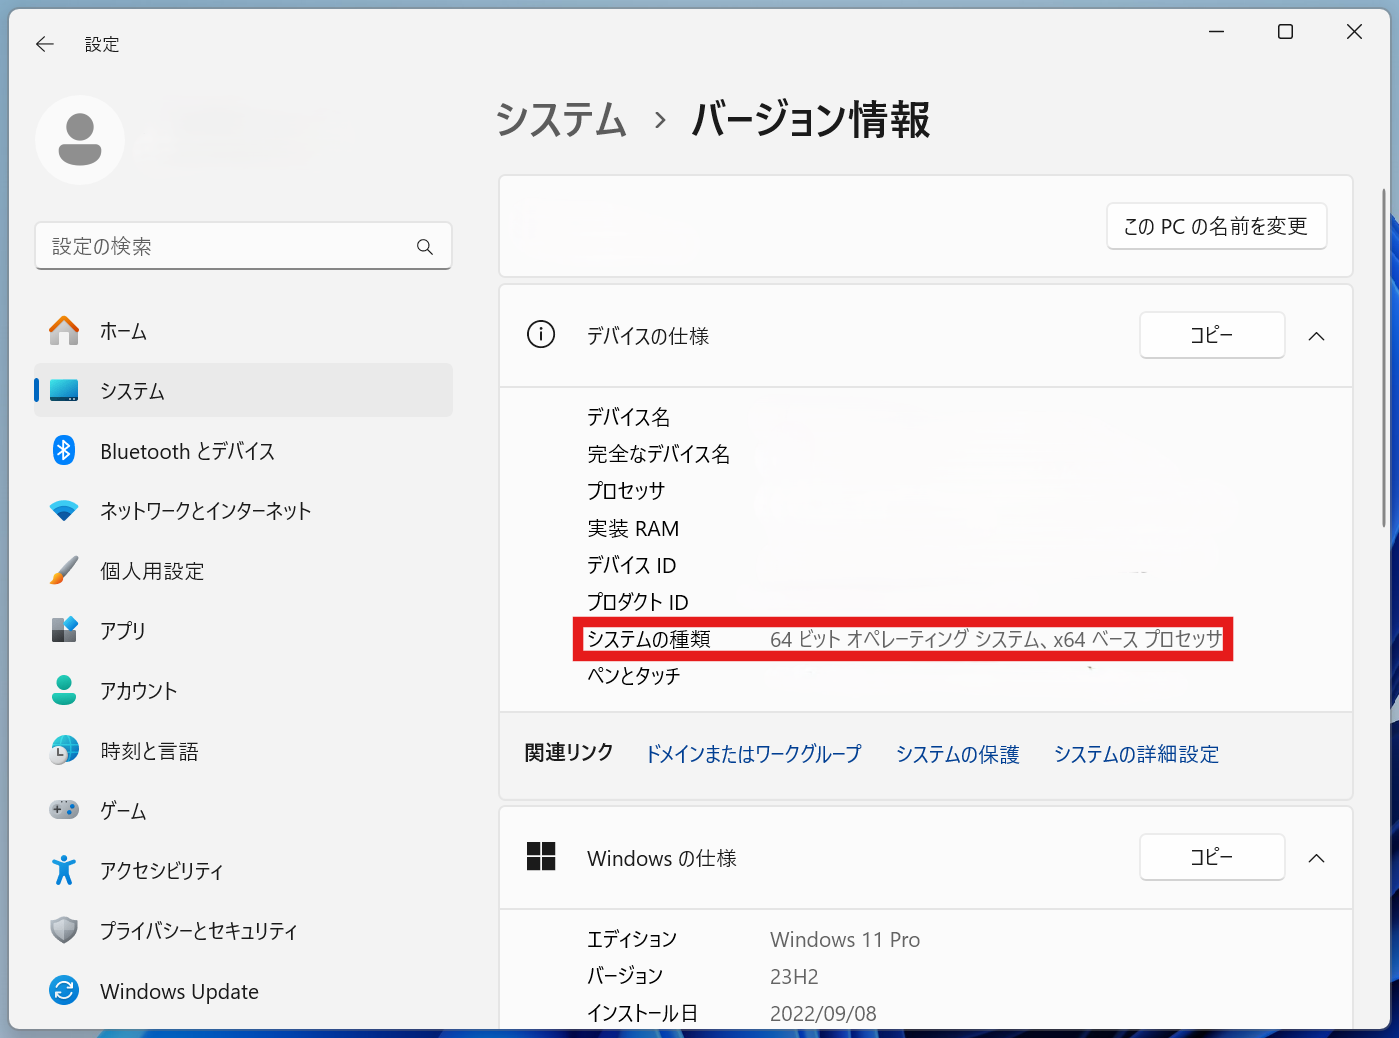Select アカウント in sidebar
The height and width of the screenshot is (1038, 1399).
244,690
